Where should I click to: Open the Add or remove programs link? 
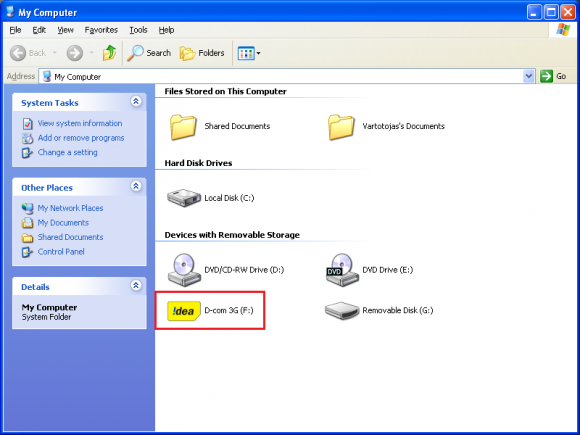click(81, 138)
